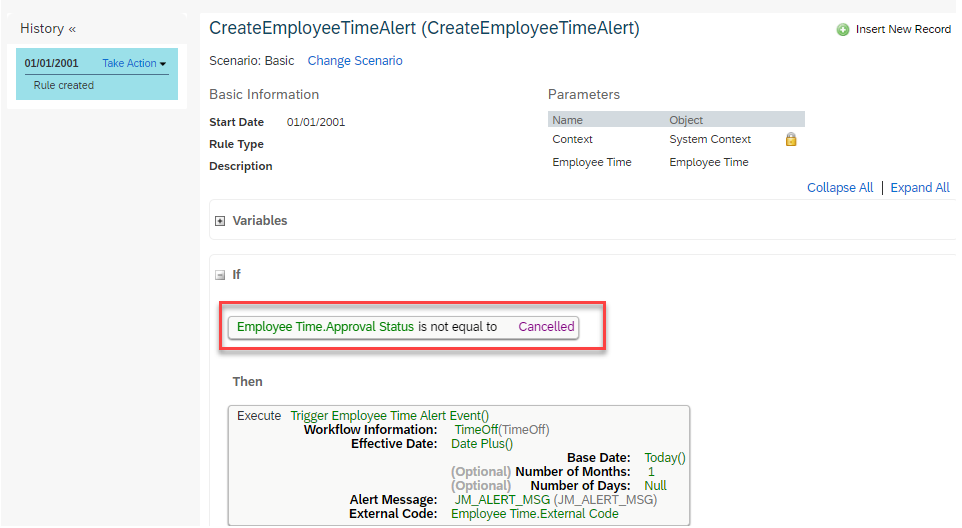
Task: Click Employee Time.External Code value
Action: point(535,515)
